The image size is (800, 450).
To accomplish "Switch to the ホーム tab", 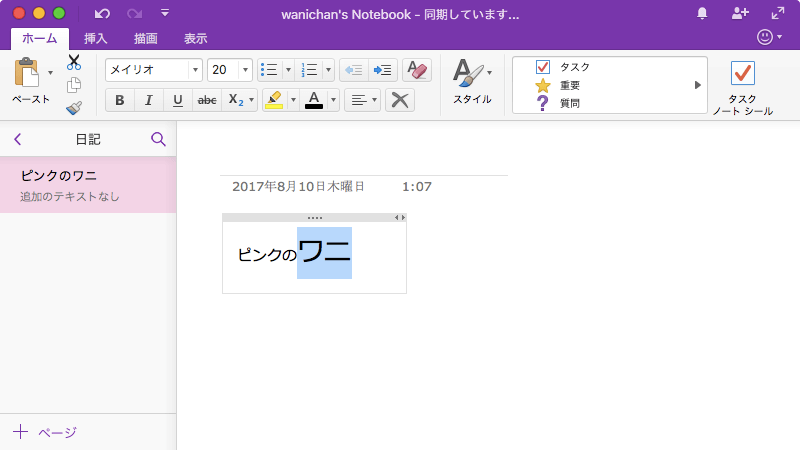I will tap(40, 38).
